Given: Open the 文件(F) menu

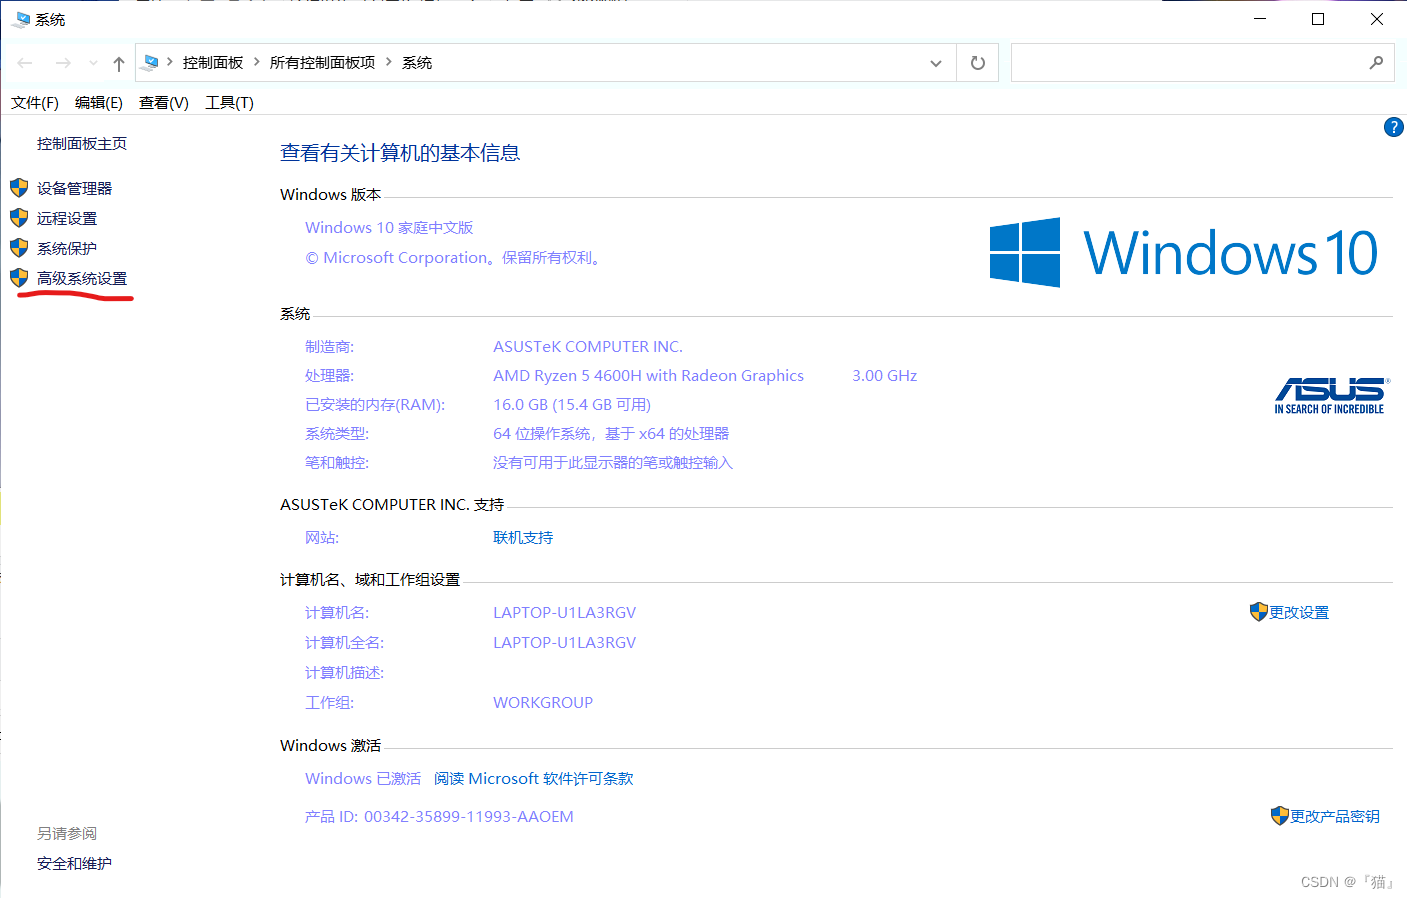Looking at the screenshot, I should click(x=35, y=103).
